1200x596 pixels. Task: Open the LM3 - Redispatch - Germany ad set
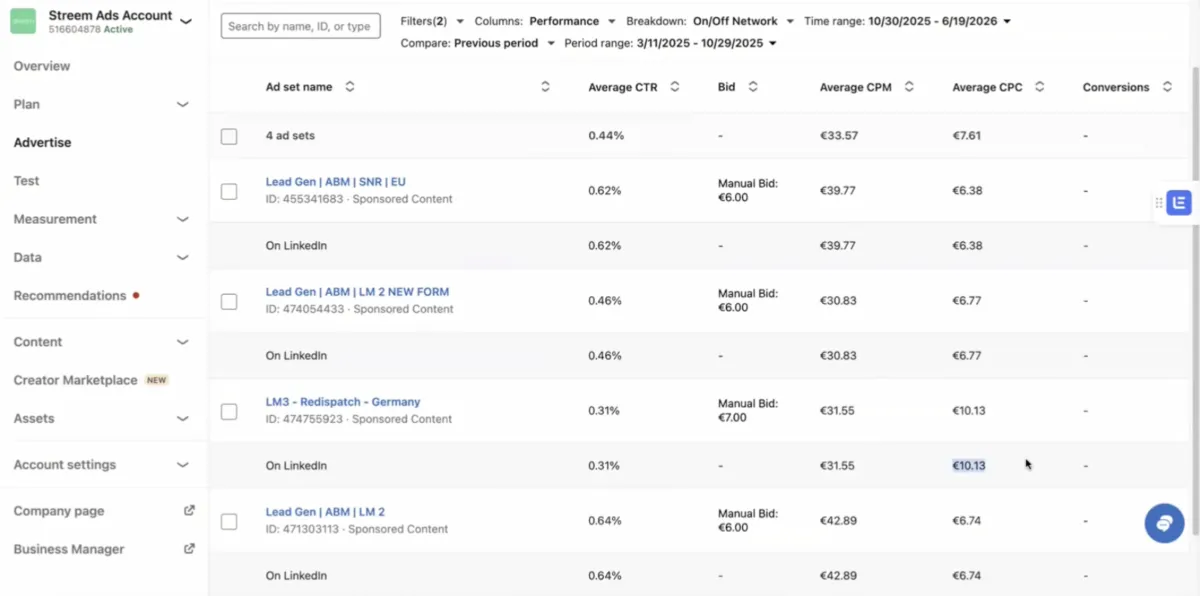(x=343, y=402)
